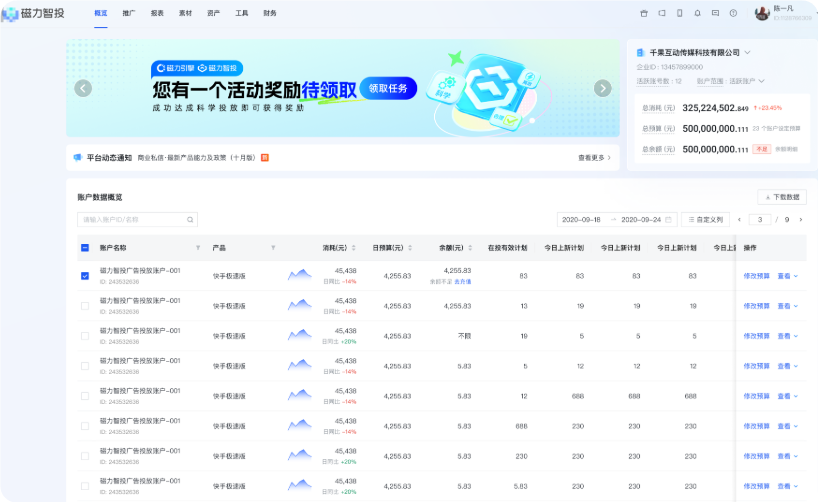Click 修改预算 in row with 在投有效计划 12
Viewport: 818px width, 502px height.
[x=756, y=396]
